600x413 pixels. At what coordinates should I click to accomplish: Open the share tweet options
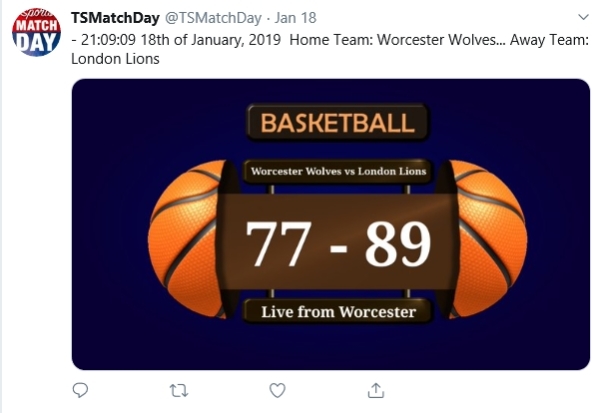coord(376,390)
